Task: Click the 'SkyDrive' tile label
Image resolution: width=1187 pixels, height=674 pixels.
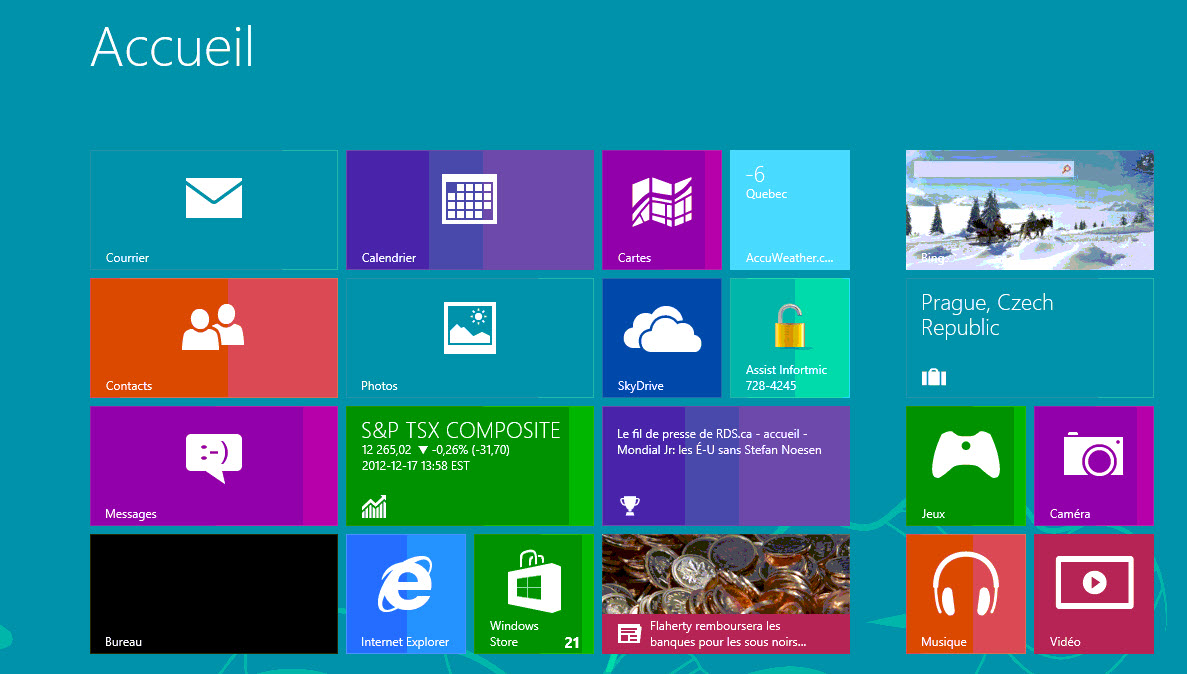Action: click(640, 385)
